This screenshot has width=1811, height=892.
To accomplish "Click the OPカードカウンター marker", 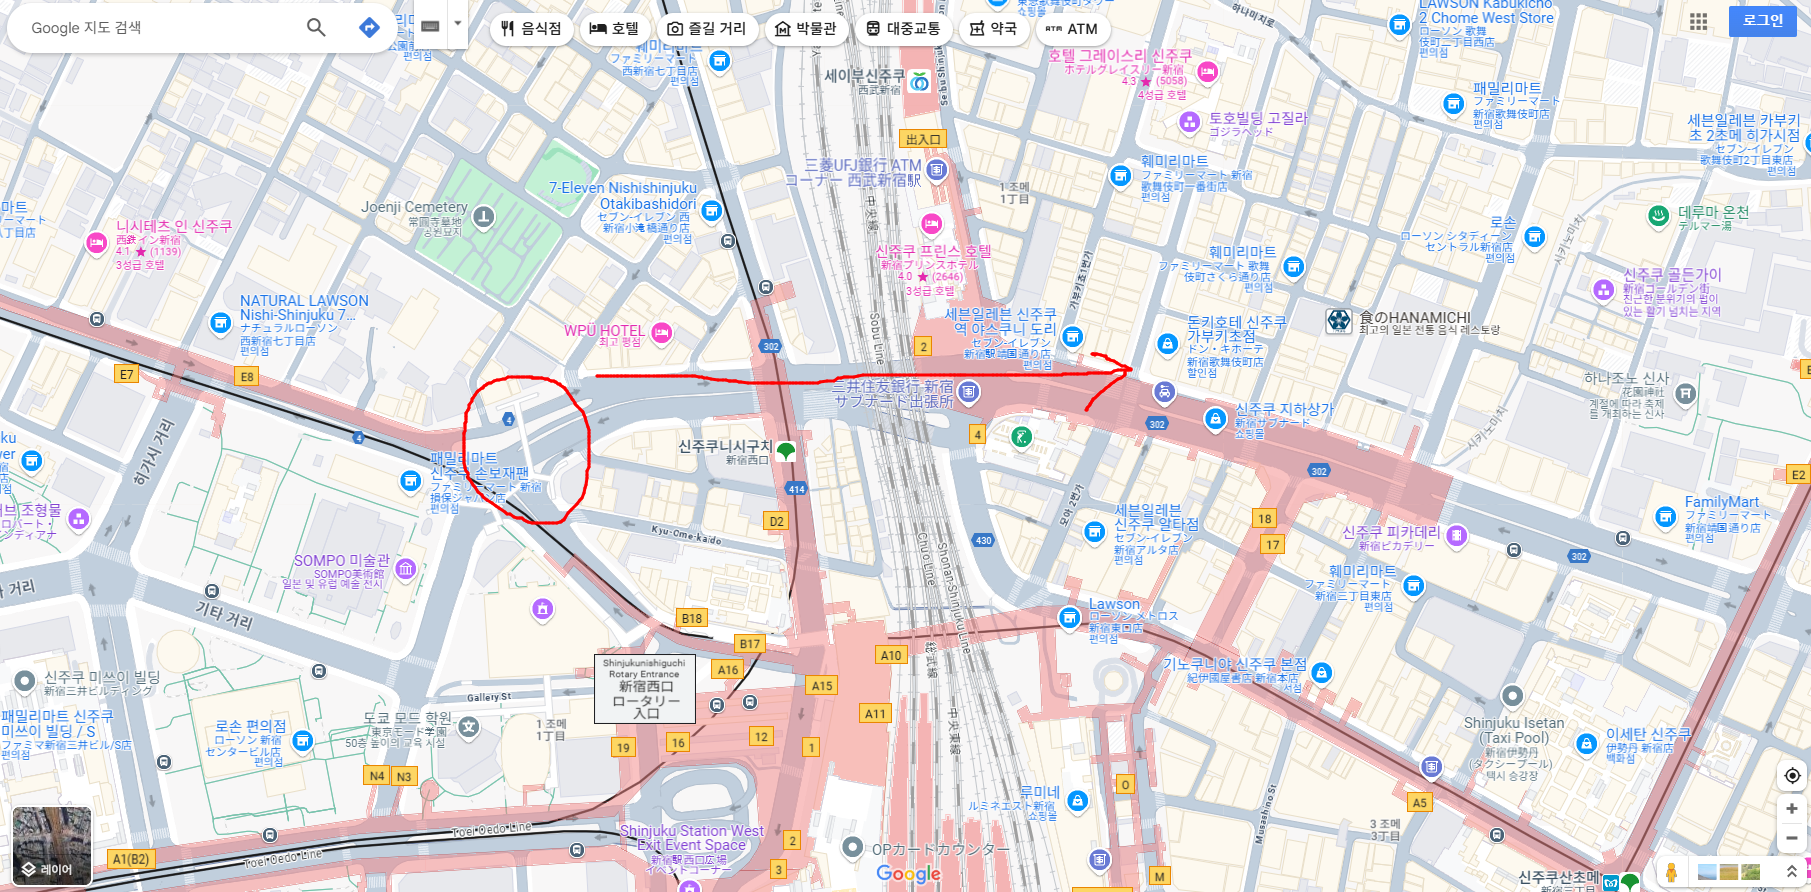I will pyautogui.click(x=852, y=848).
